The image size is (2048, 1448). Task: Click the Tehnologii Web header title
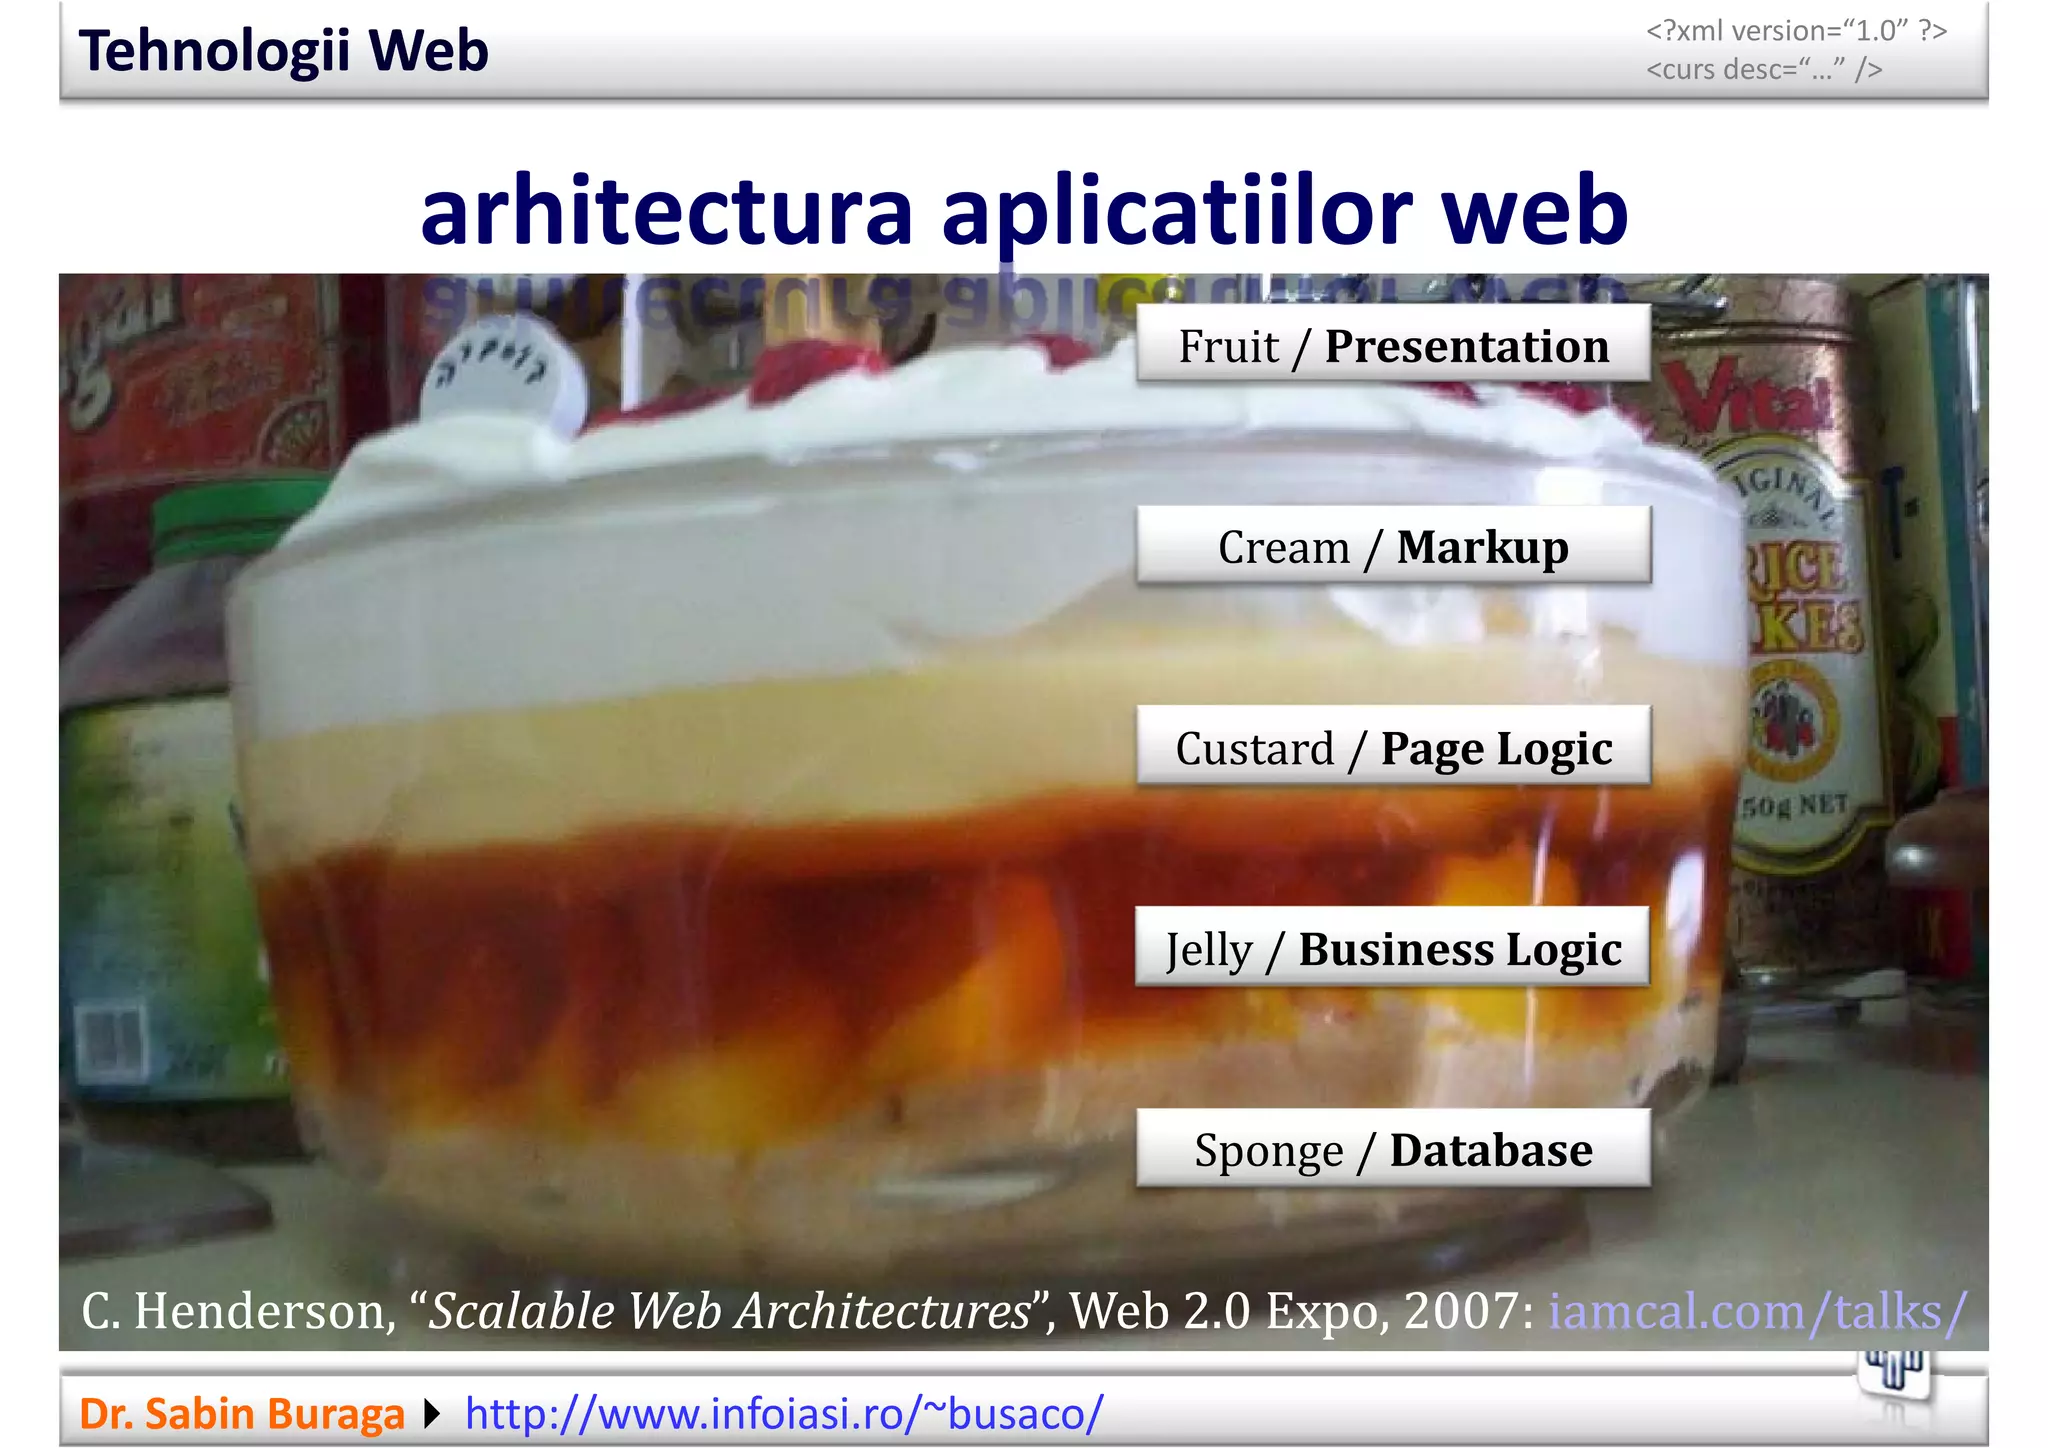284,51
